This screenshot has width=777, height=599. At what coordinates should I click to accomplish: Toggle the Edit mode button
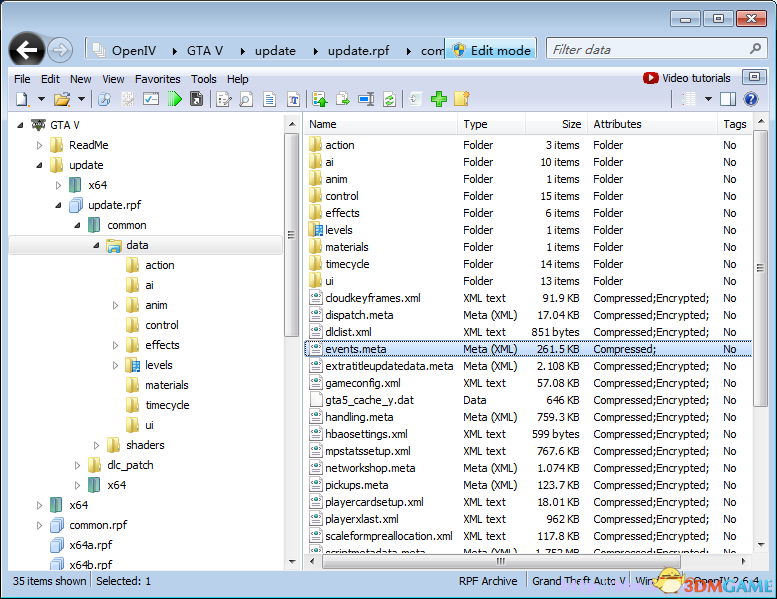click(x=491, y=50)
